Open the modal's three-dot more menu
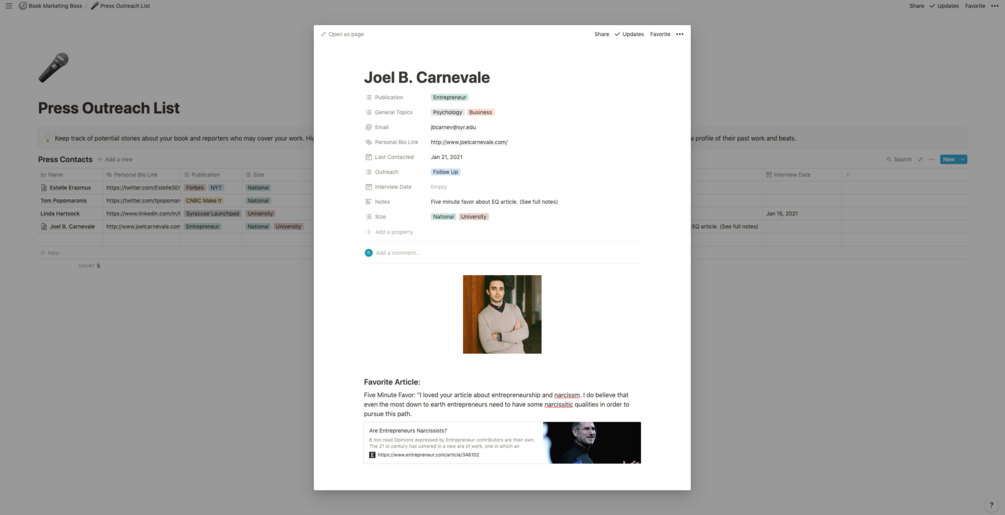Screen dimensions: 1005x515 [679, 34]
